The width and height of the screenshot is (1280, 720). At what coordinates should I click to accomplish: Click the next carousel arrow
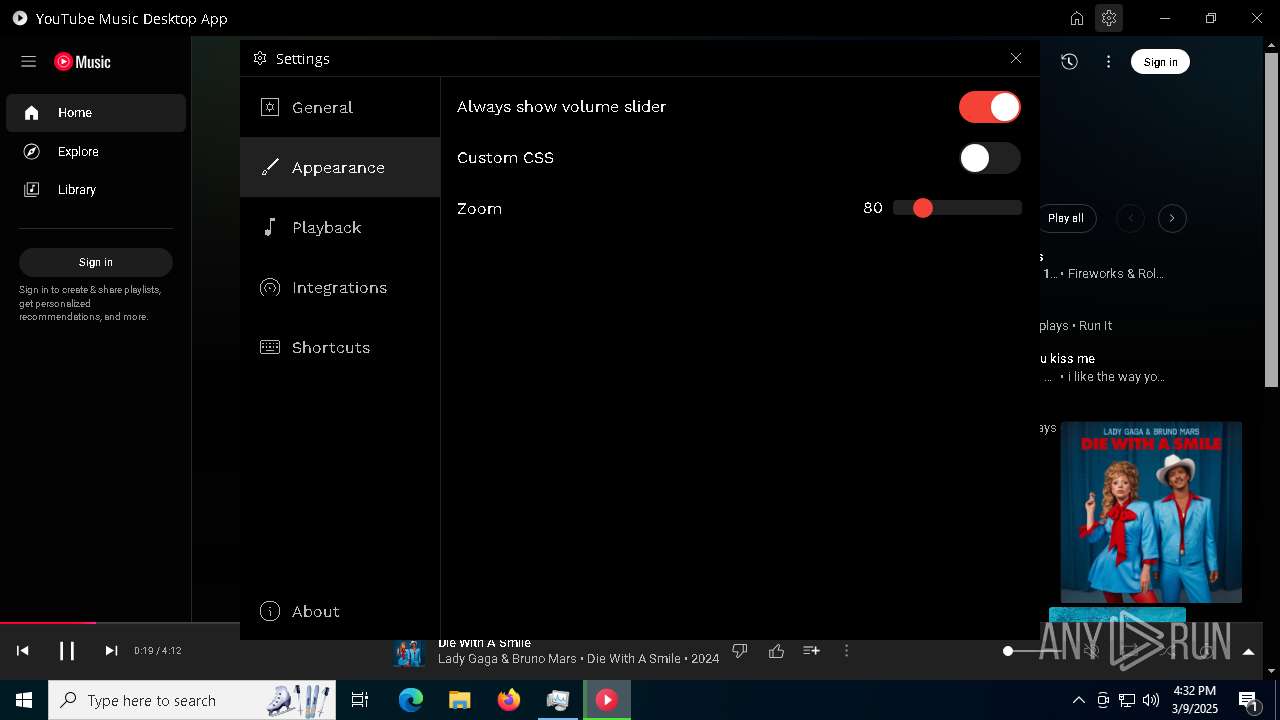tap(1172, 218)
